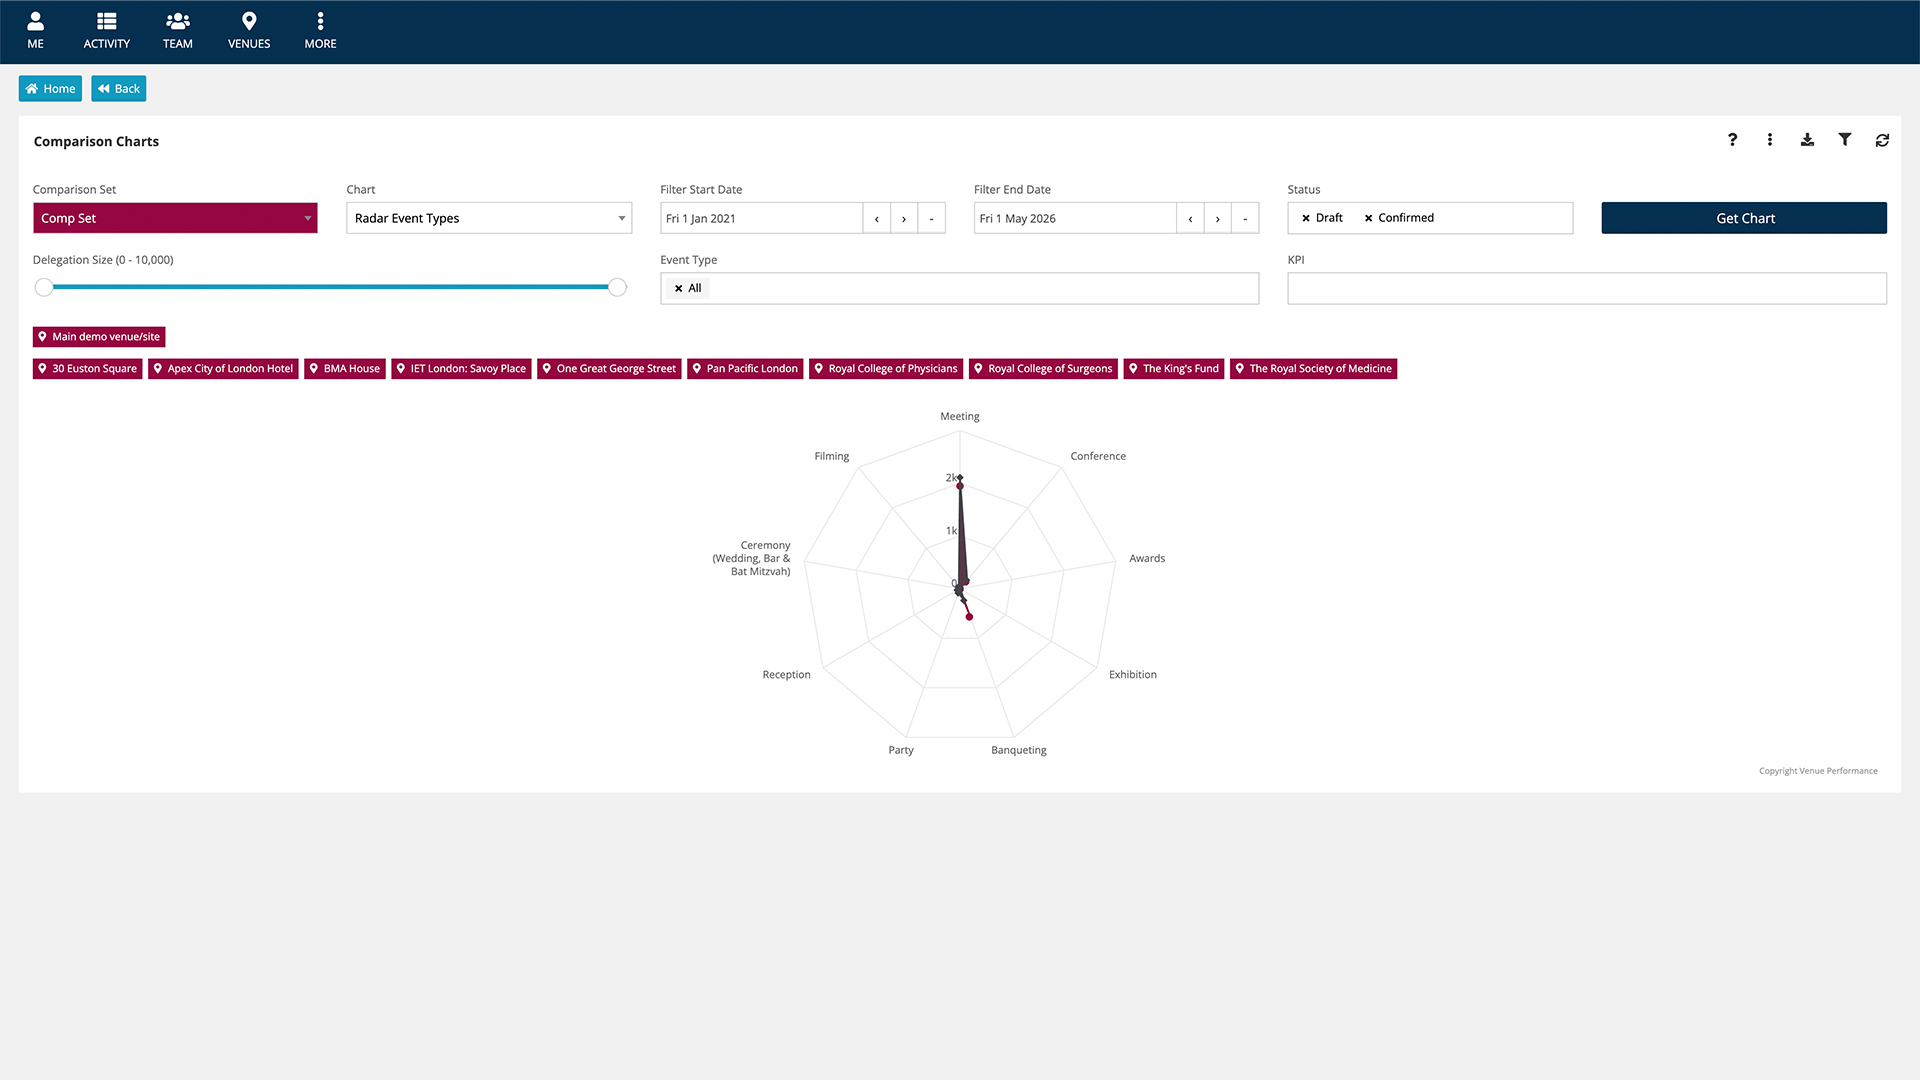Image resolution: width=1920 pixels, height=1080 pixels.
Task: Click the download chart icon
Action: coord(1807,140)
